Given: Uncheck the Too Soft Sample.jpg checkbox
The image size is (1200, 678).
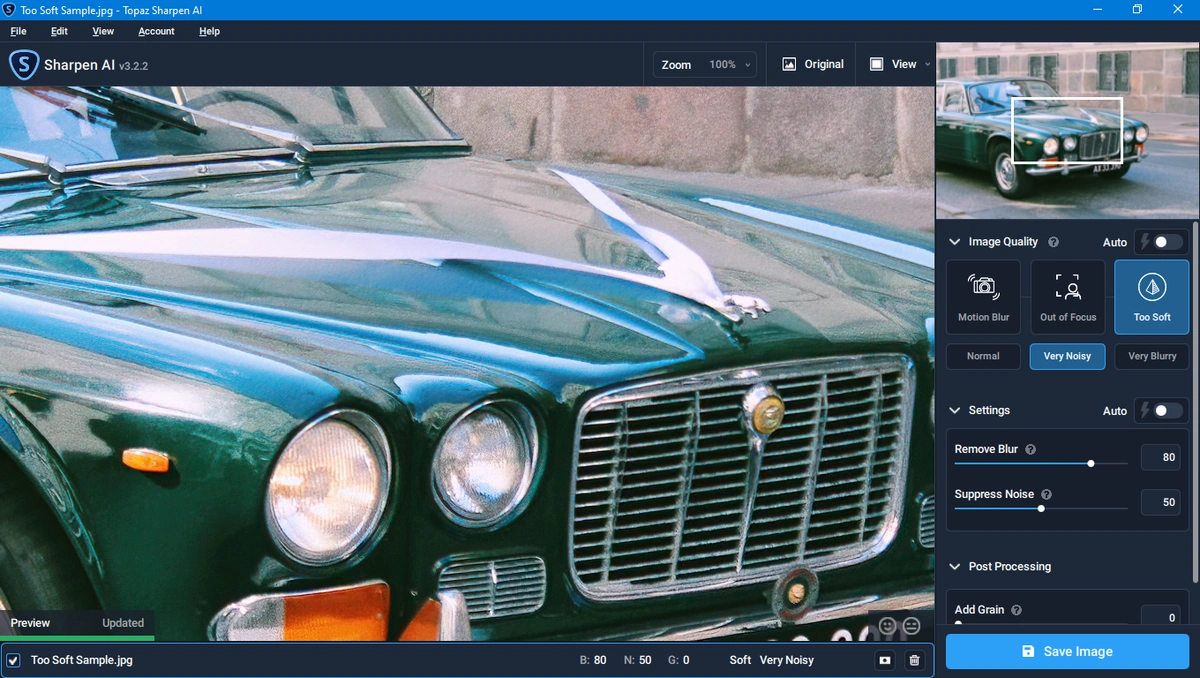Looking at the screenshot, I should [x=13, y=660].
